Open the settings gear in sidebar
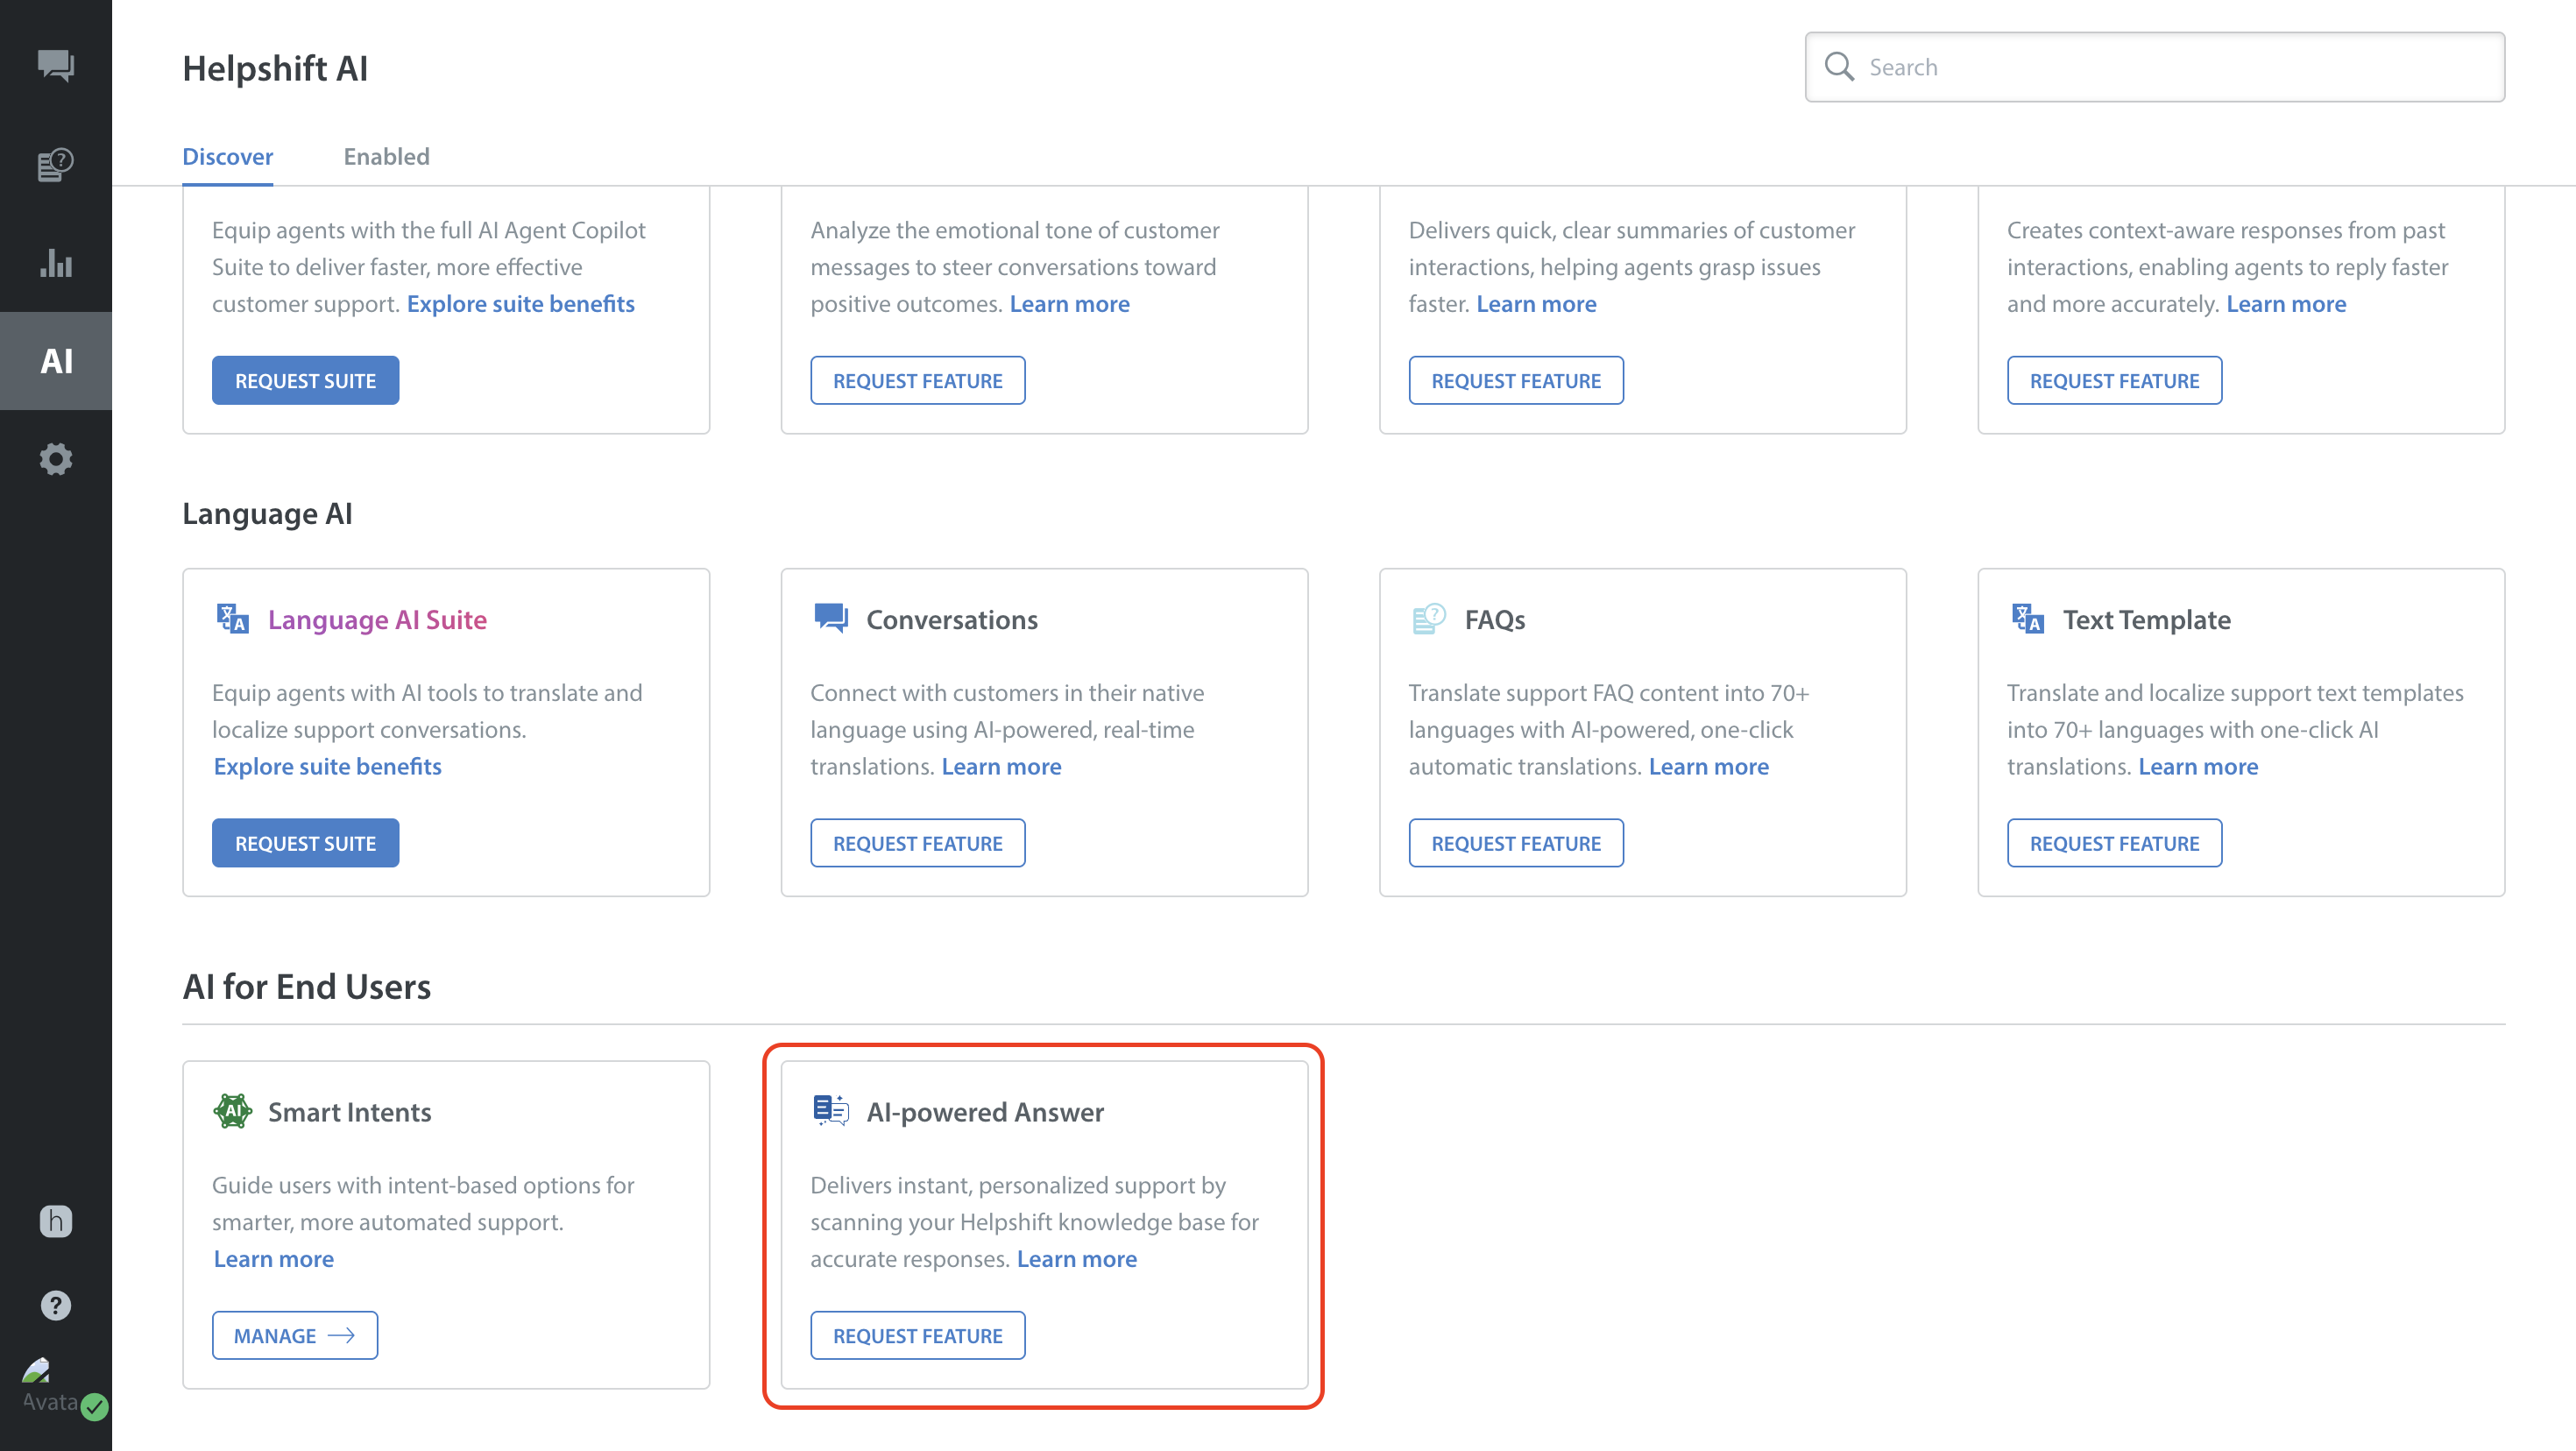The image size is (2576, 1451). (56, 459)
